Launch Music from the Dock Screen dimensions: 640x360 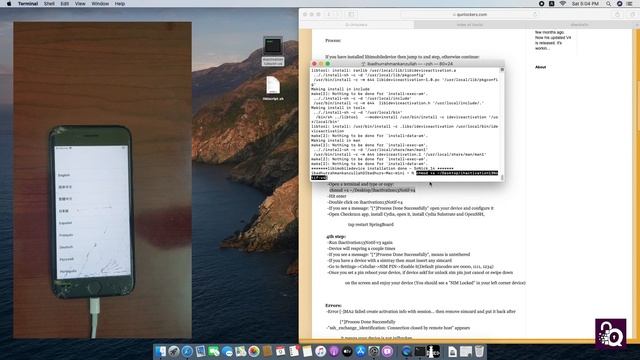[320, 351]
